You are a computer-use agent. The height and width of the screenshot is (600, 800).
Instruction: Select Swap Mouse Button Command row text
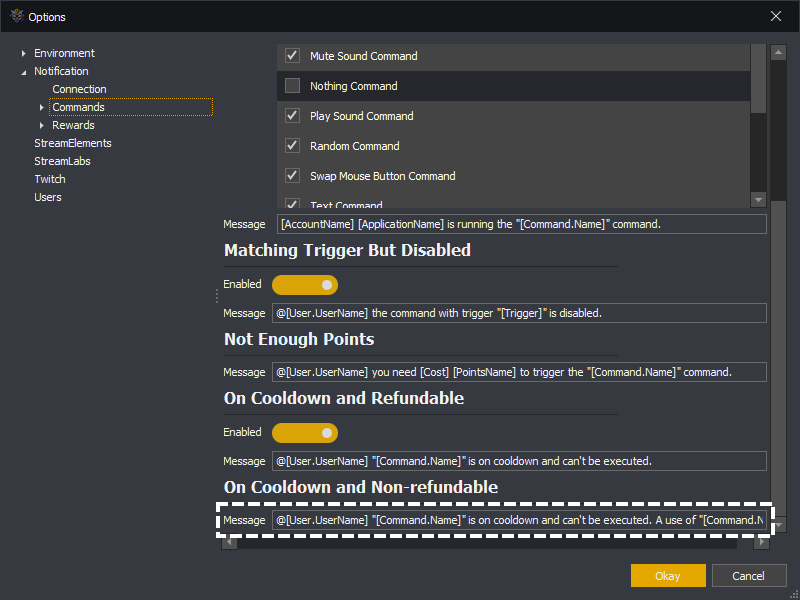383,176
